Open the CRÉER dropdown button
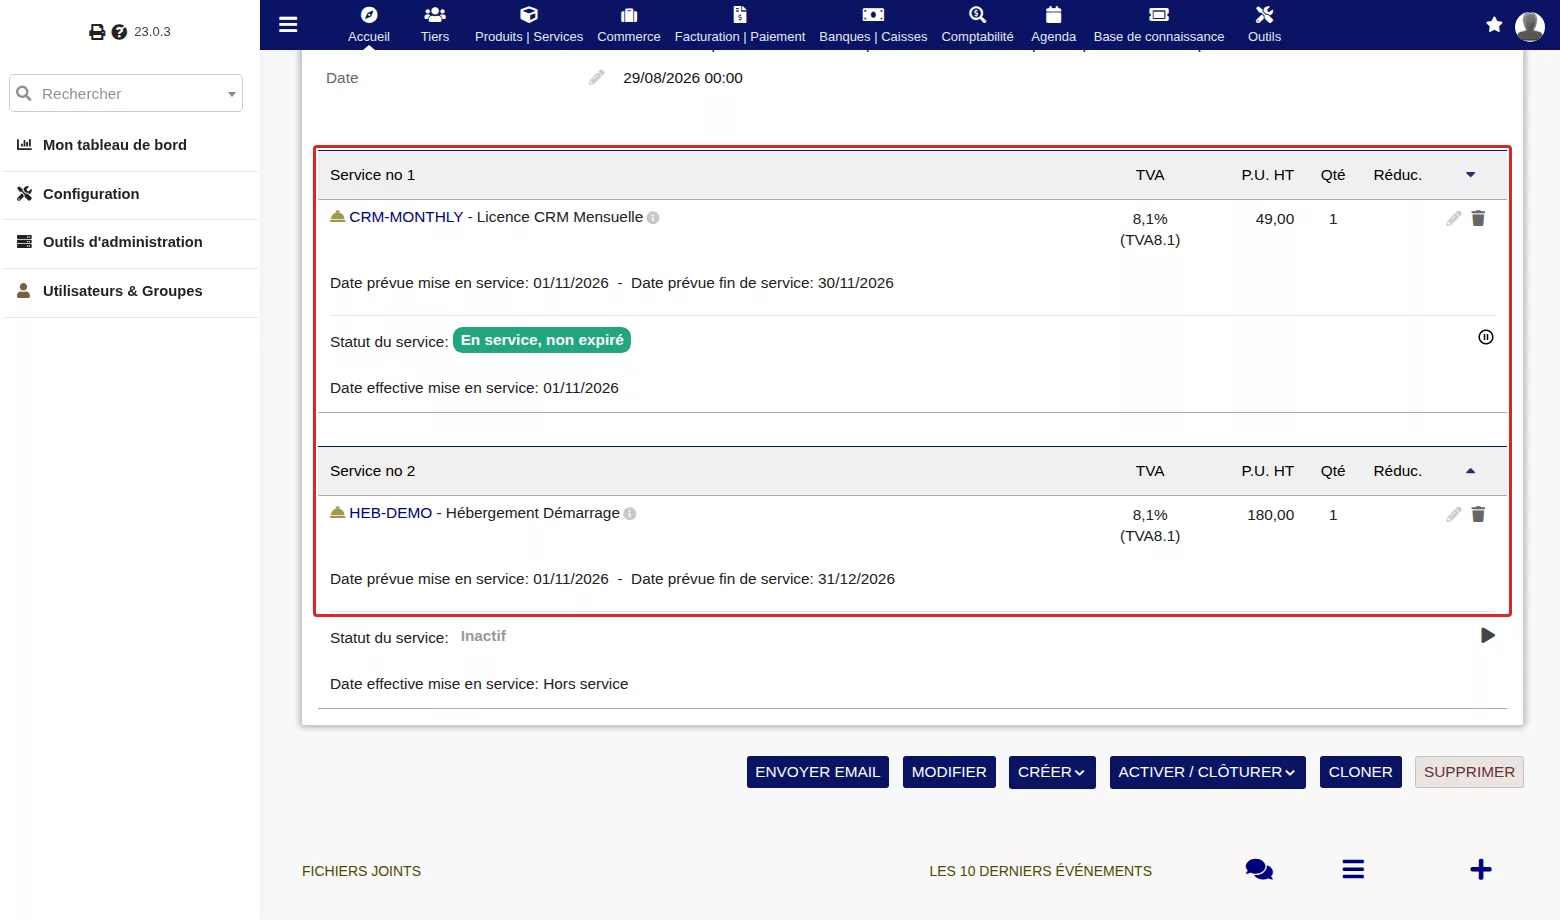Image resolution: width=1560 pixels, height=920 pixels. coord(1052,772)
